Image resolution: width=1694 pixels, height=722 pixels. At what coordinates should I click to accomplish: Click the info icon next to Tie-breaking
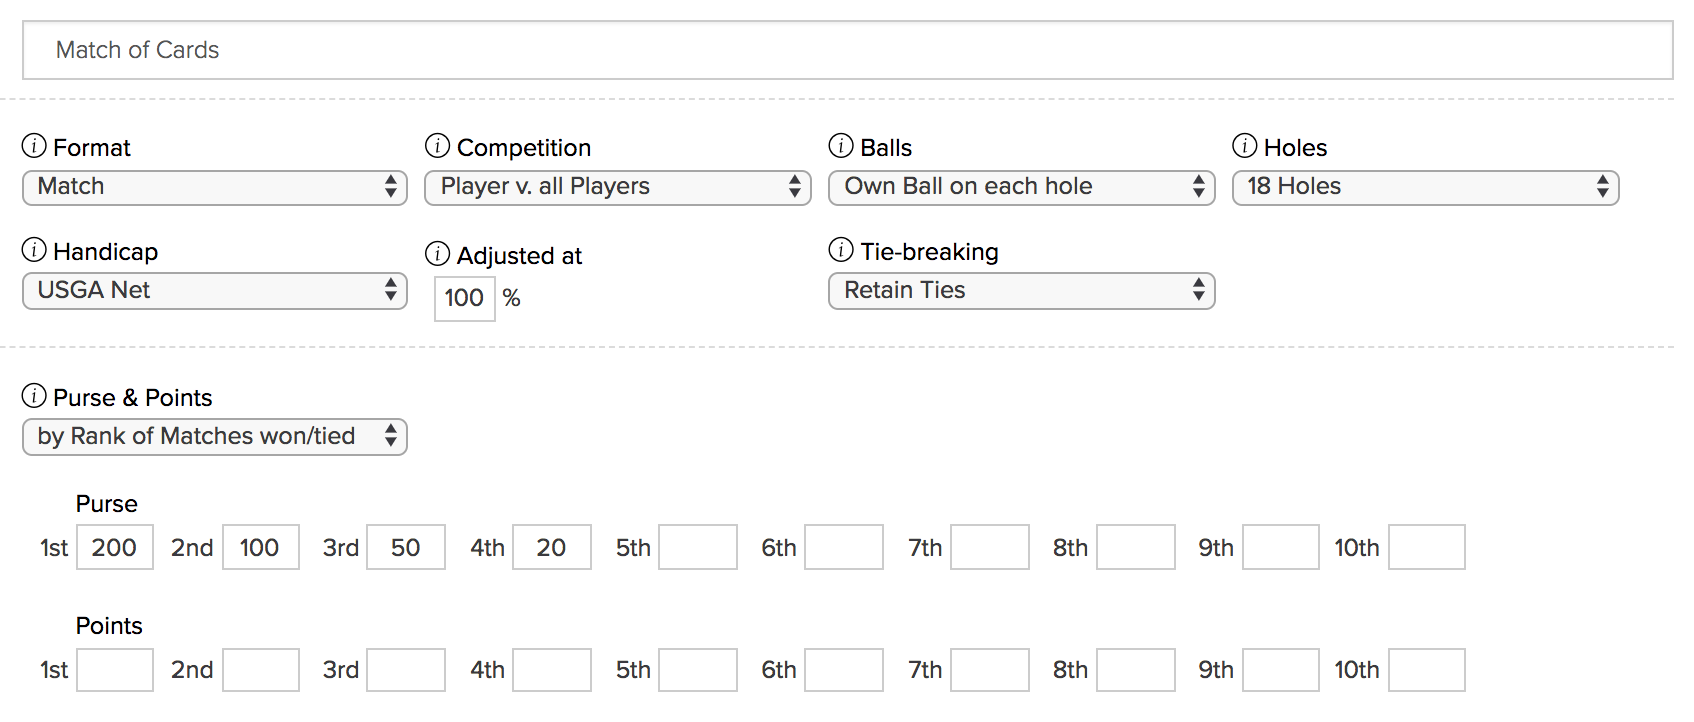click(x=839, y=251)
